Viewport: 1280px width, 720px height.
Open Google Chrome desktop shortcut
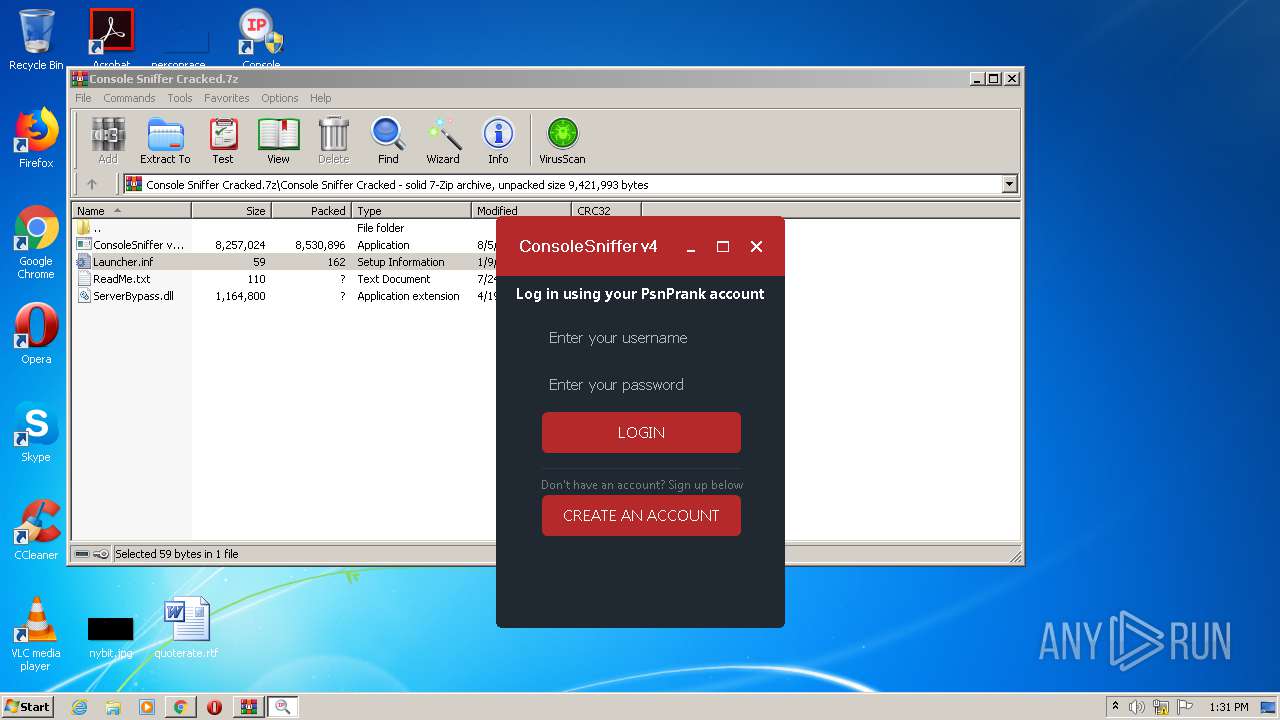(36, 243)
